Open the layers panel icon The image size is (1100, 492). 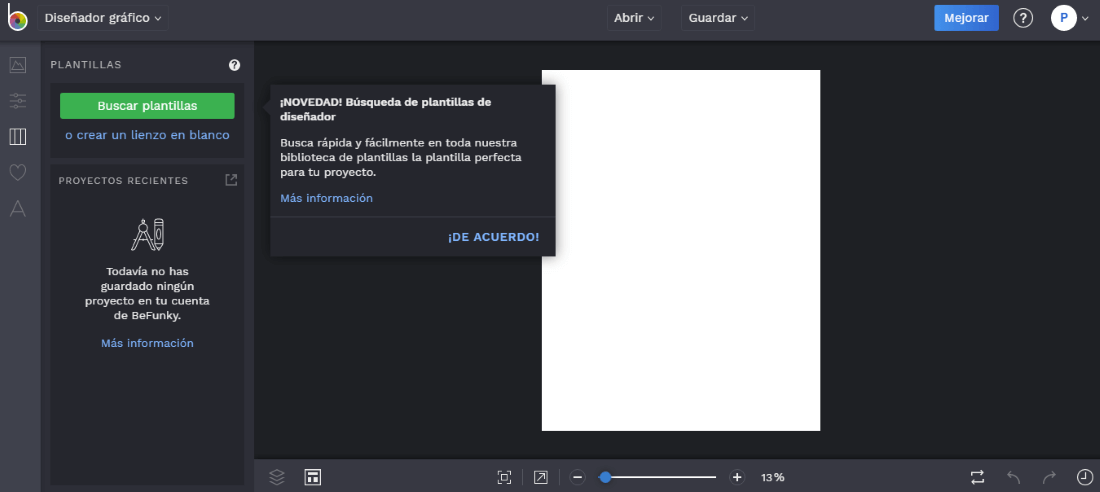tap(277, 477)
